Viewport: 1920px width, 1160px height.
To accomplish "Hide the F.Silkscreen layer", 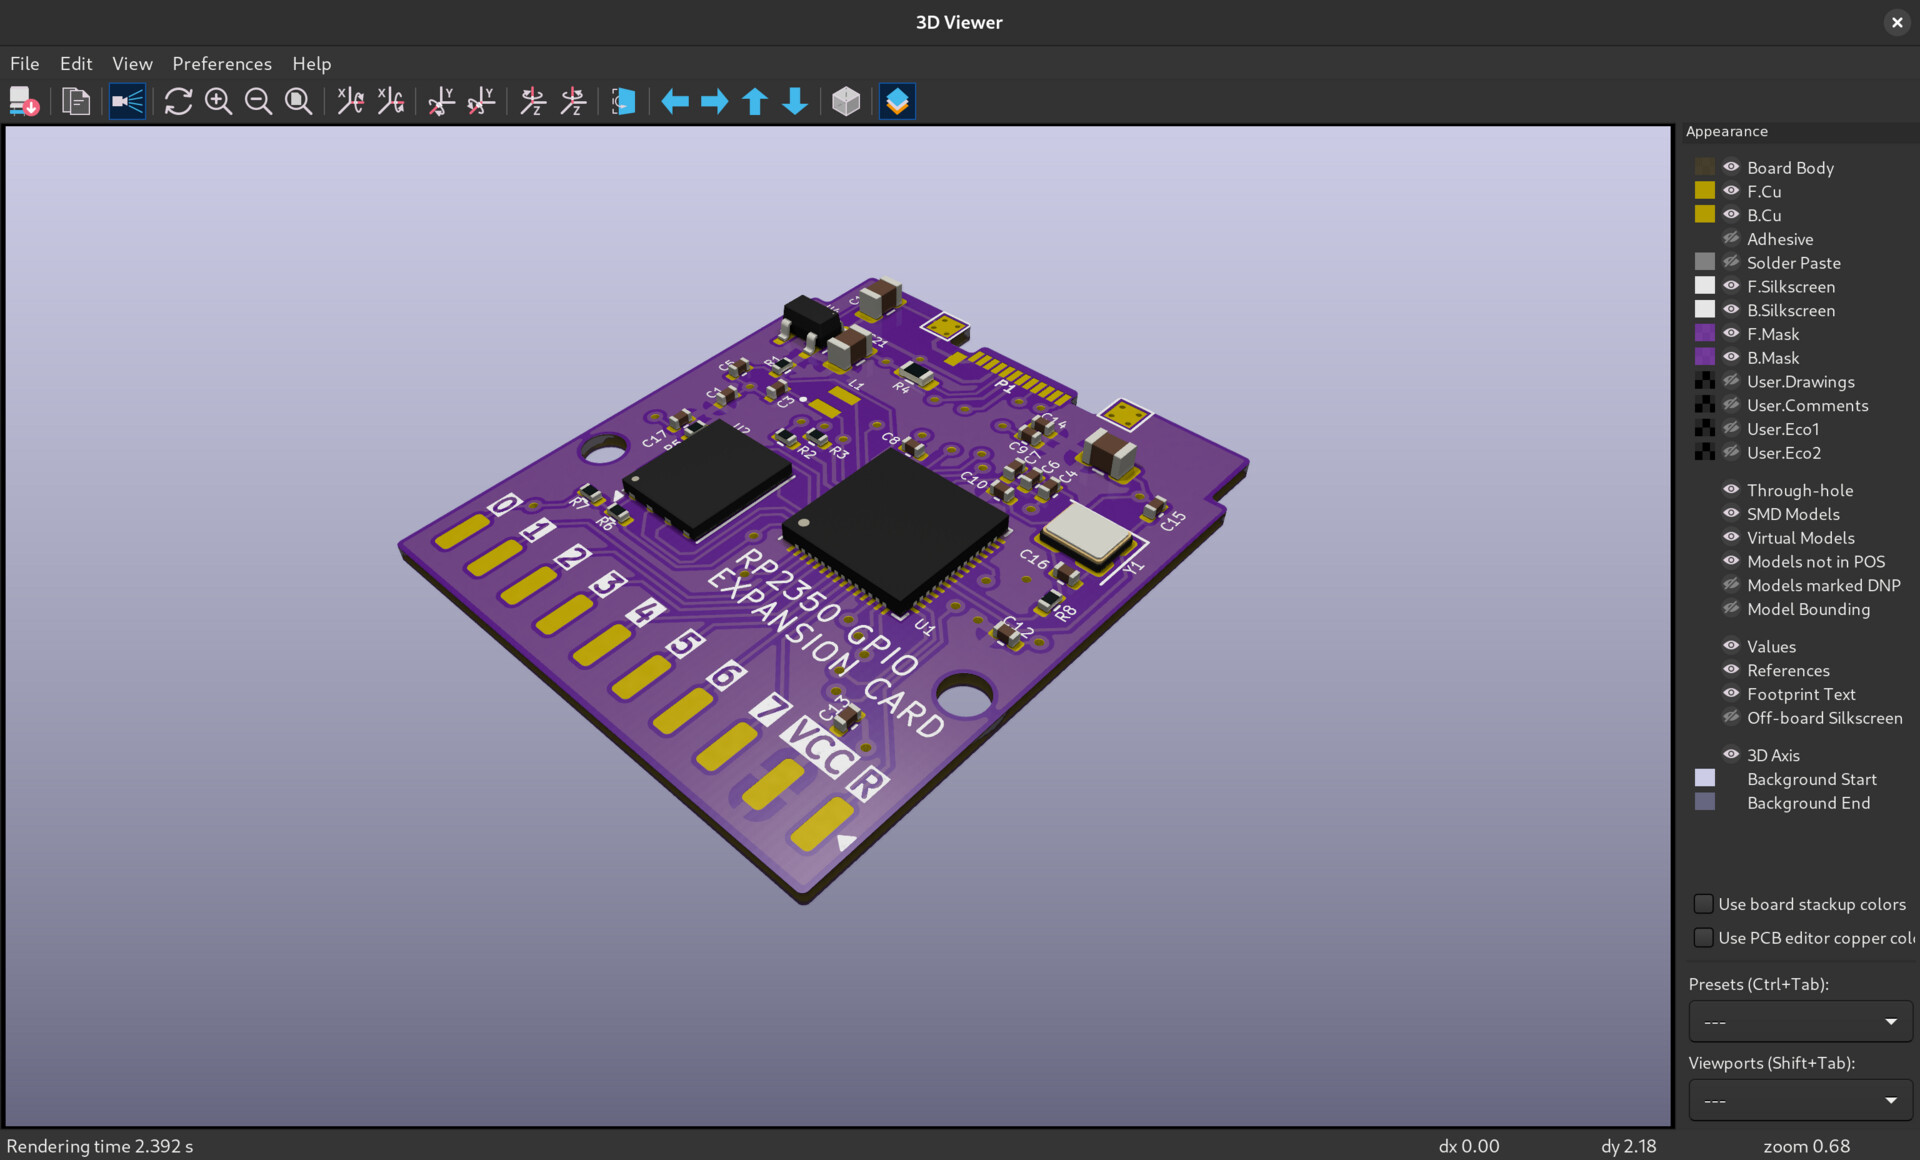I will click(1731, 286).
